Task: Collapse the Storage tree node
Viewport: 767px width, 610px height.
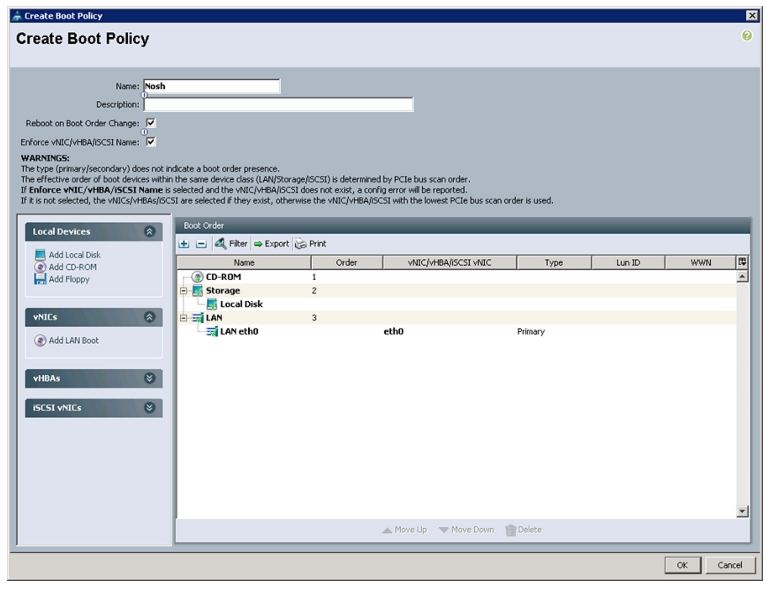Action: pyautogui.click(x=183, y=291)
